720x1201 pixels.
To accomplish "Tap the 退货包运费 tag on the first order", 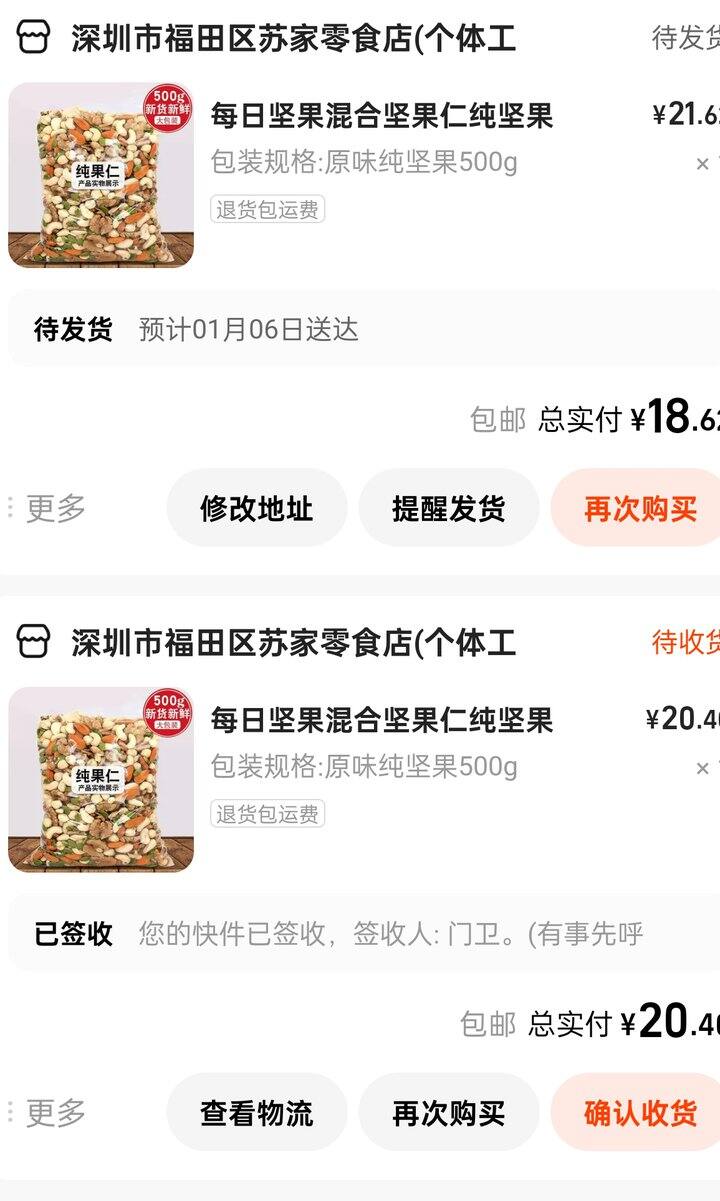I will pos(268,209).
